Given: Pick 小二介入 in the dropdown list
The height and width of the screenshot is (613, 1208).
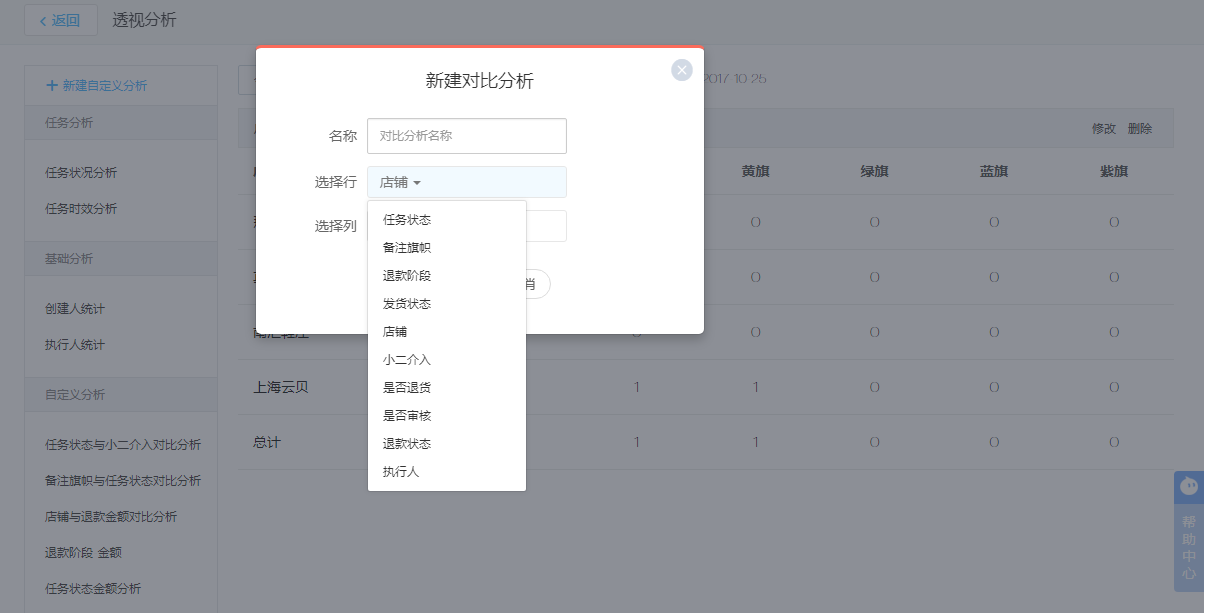Looking at the screenshot, I should click(407, 360).
